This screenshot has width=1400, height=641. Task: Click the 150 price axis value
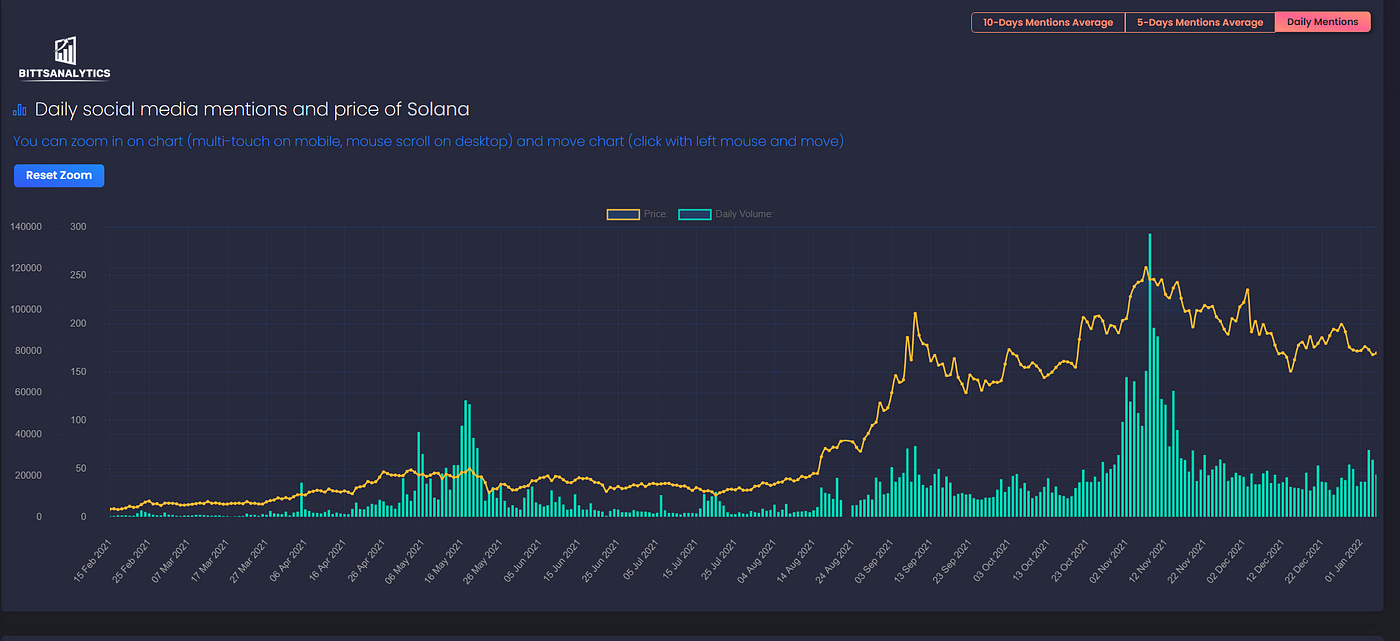point(78,372)
